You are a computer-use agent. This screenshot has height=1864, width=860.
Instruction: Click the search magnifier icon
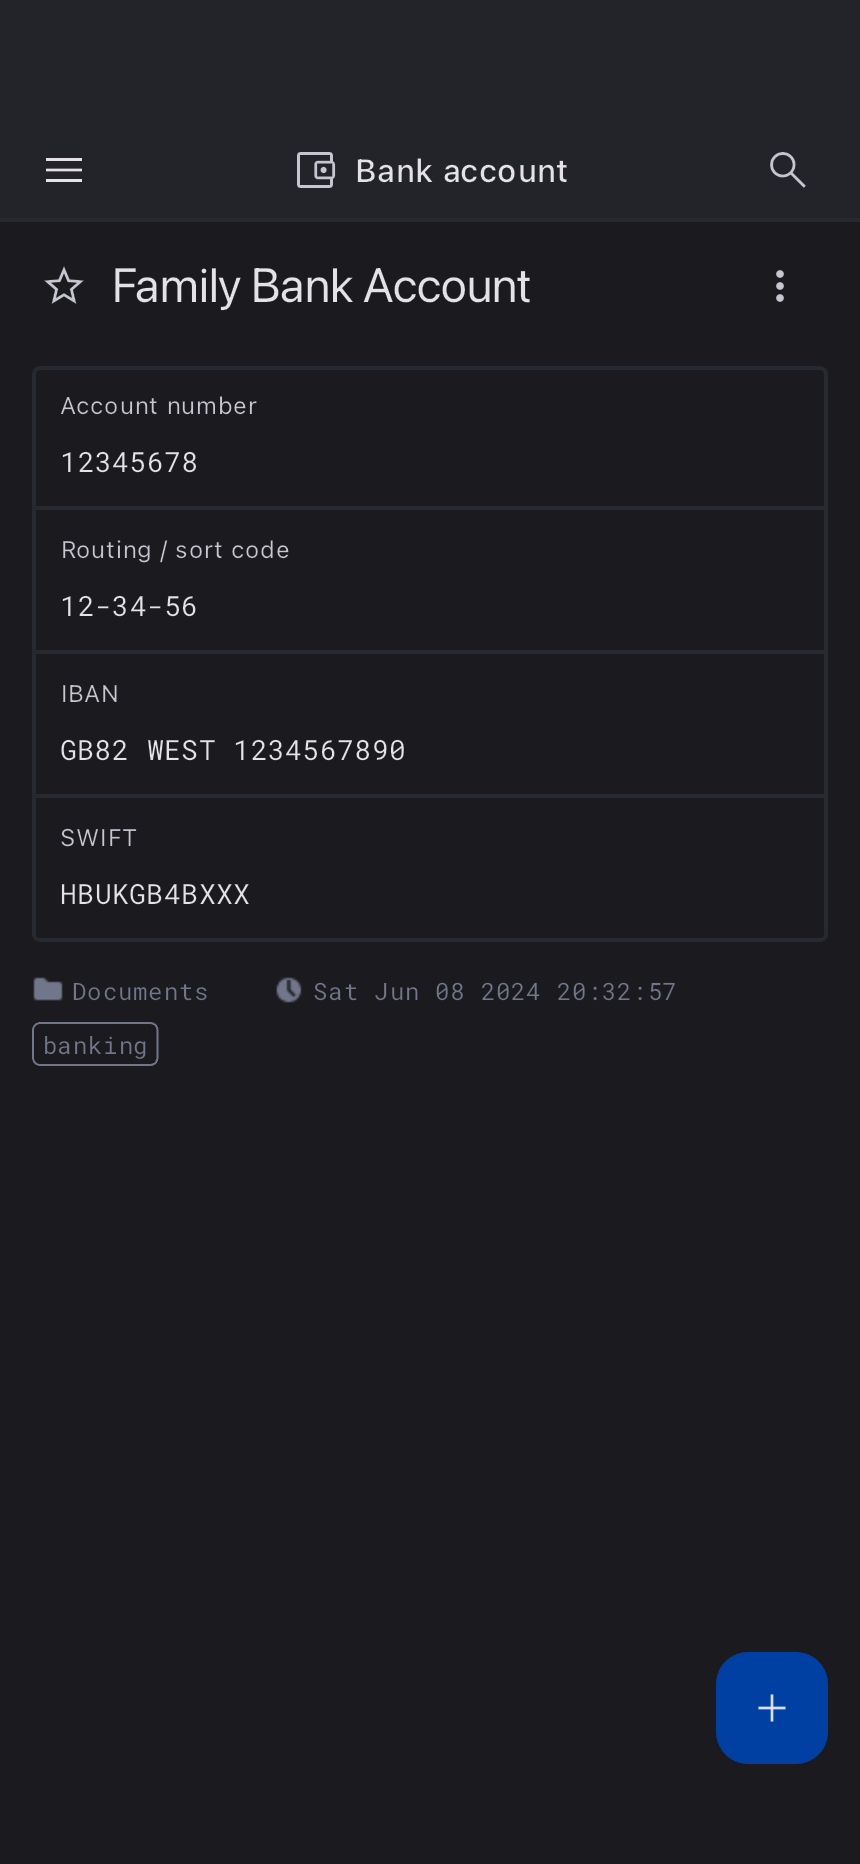tap(787, 171)
